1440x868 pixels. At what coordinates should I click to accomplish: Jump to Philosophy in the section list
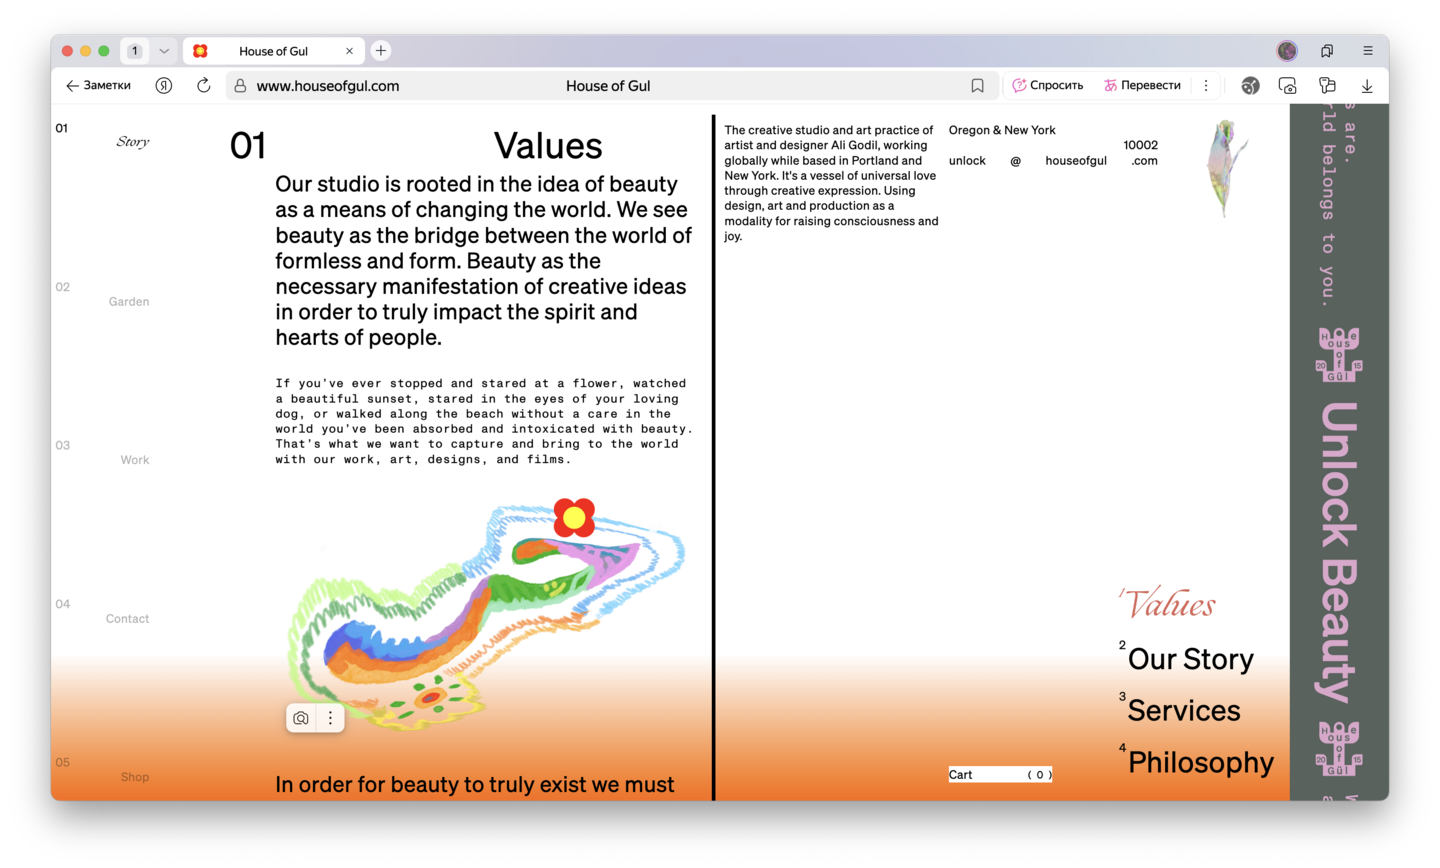[x=1200, y=762]
